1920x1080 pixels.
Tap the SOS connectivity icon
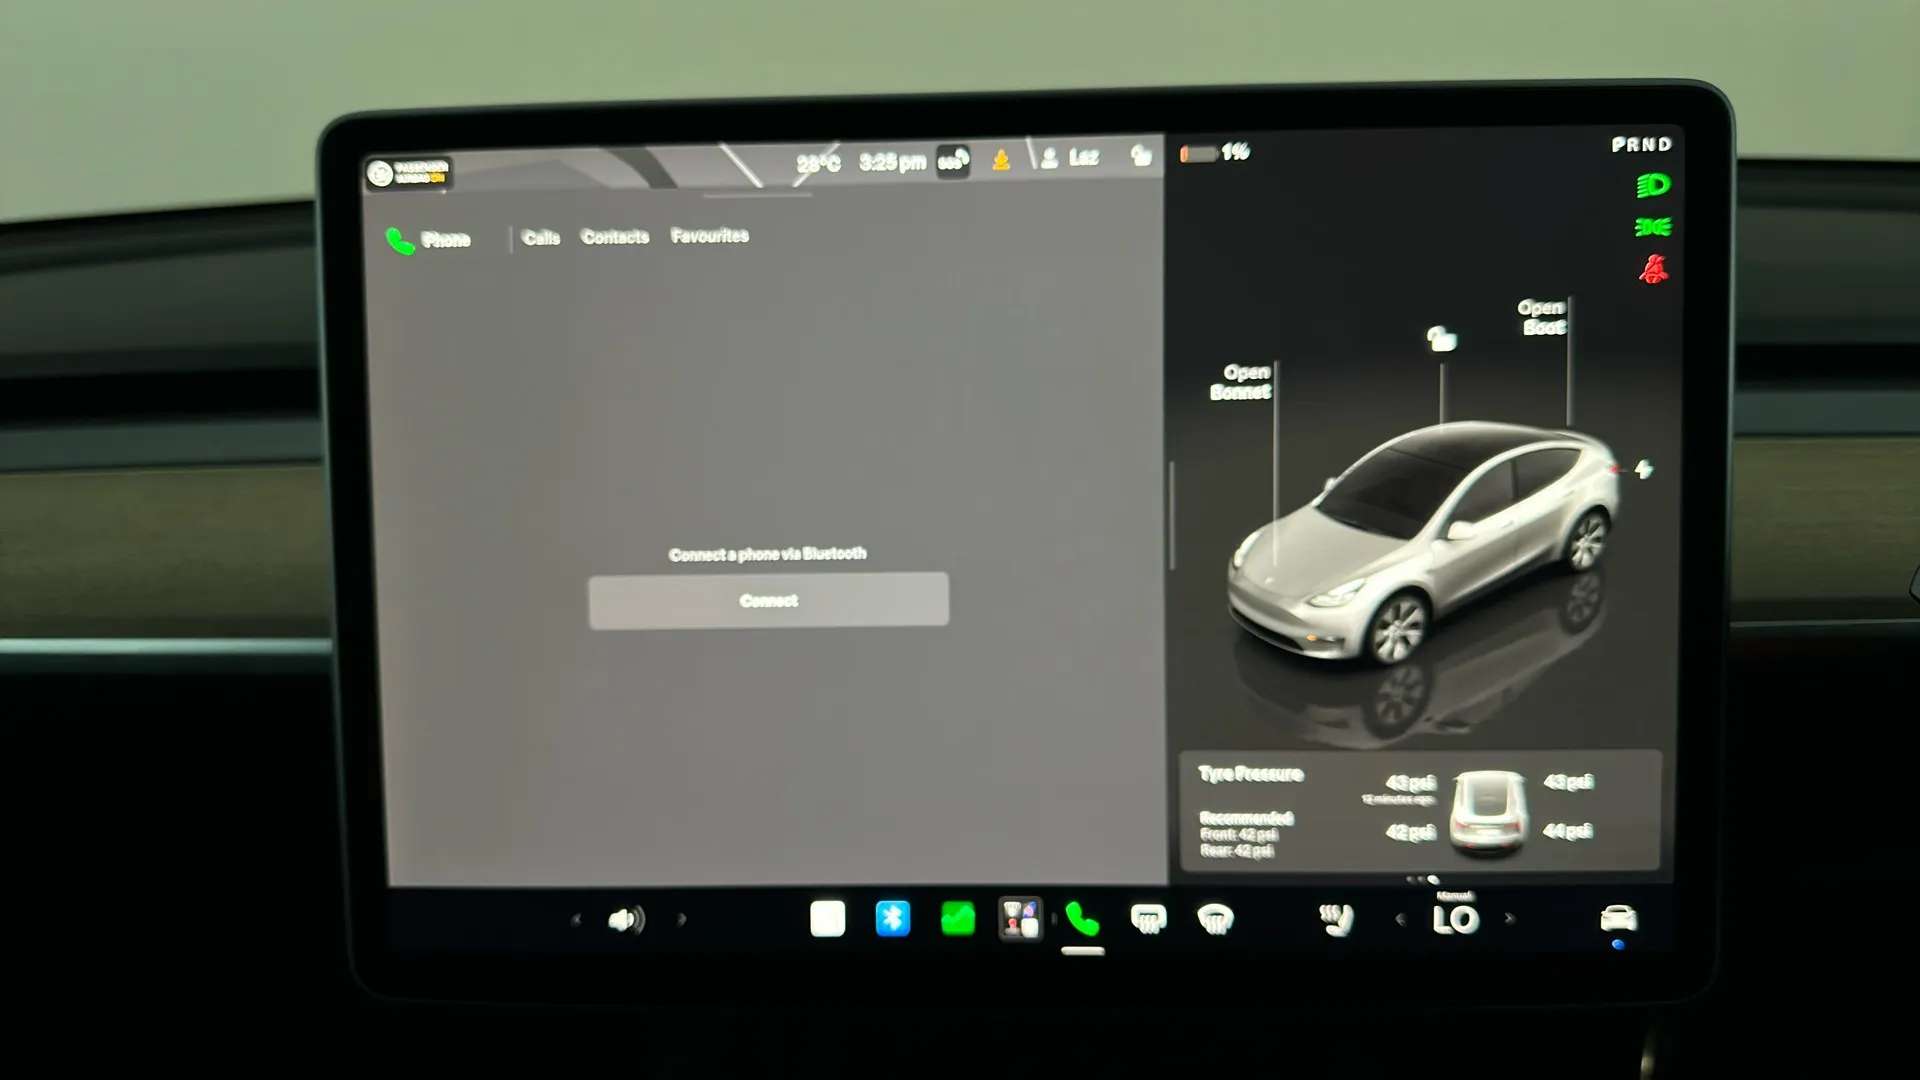(953, 161)
